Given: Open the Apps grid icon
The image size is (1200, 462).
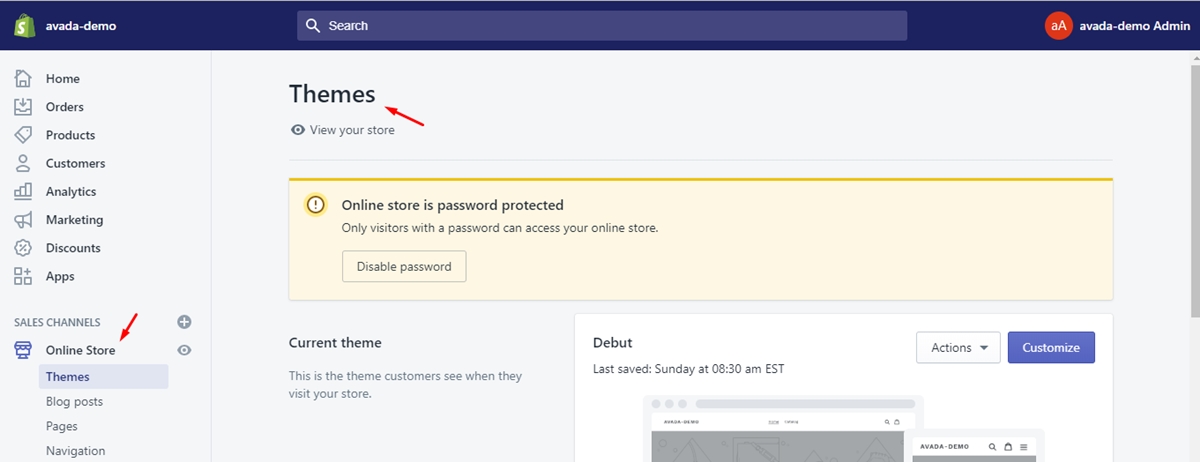Looking at the screenshot, I should 23,276.
